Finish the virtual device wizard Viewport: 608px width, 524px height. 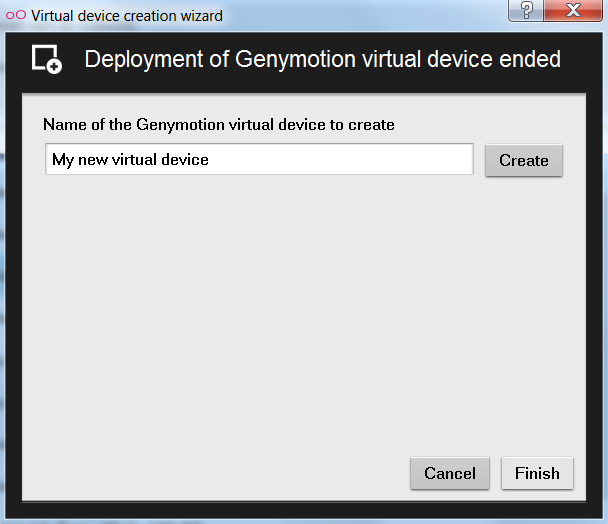point(537,473)
